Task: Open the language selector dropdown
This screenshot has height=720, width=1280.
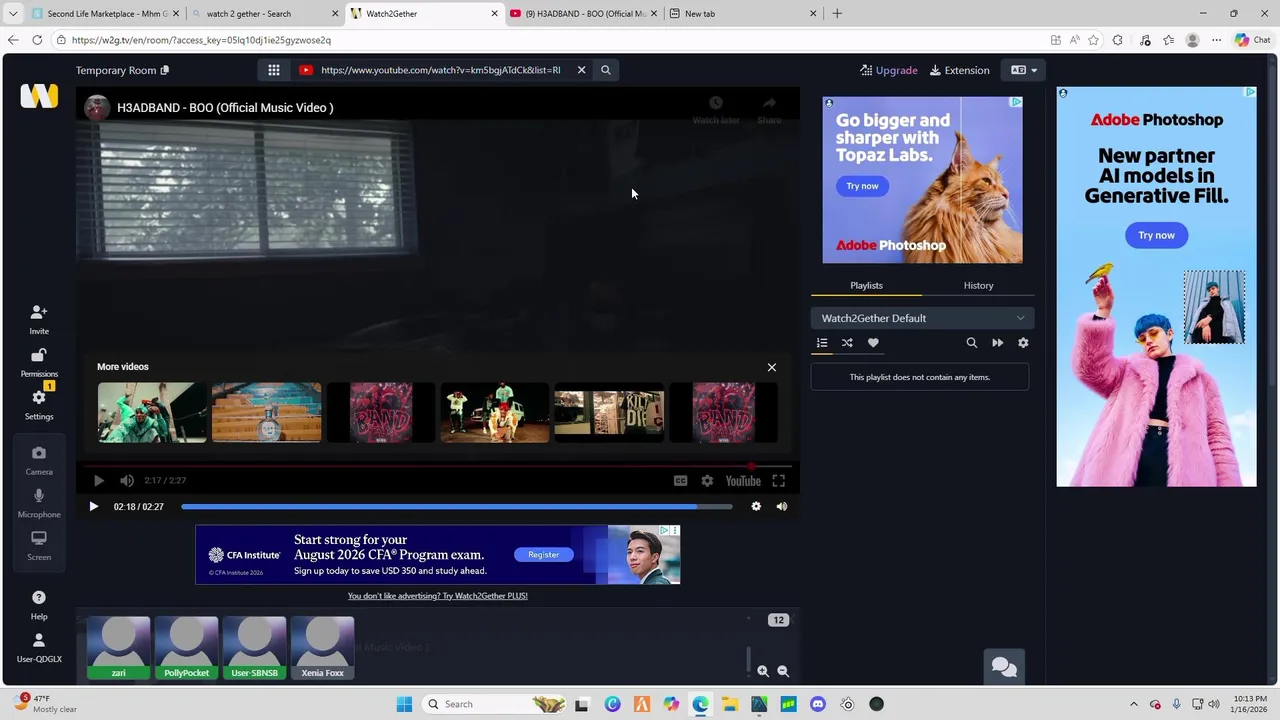Action: coord(1023,70)
